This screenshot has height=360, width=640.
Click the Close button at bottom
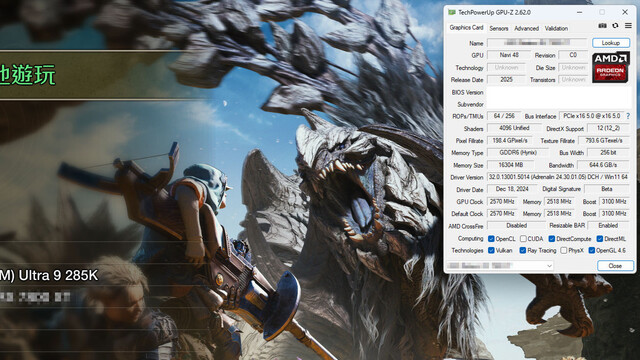pyautogui.click(x=615, y=266)
